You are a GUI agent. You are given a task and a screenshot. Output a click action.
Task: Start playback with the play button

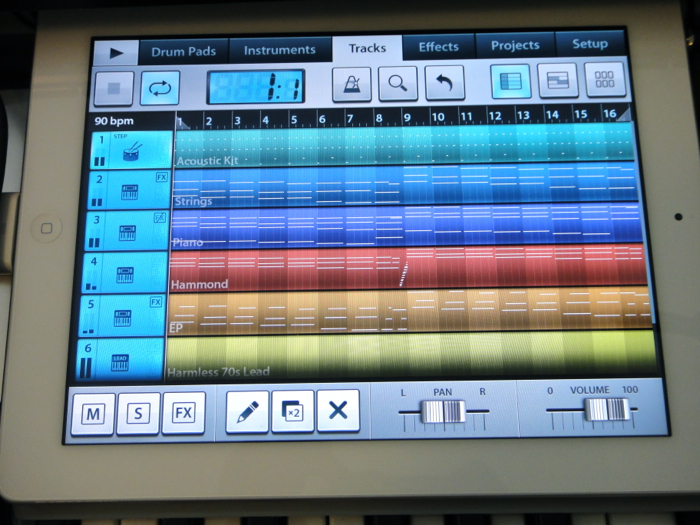point(116,53)
